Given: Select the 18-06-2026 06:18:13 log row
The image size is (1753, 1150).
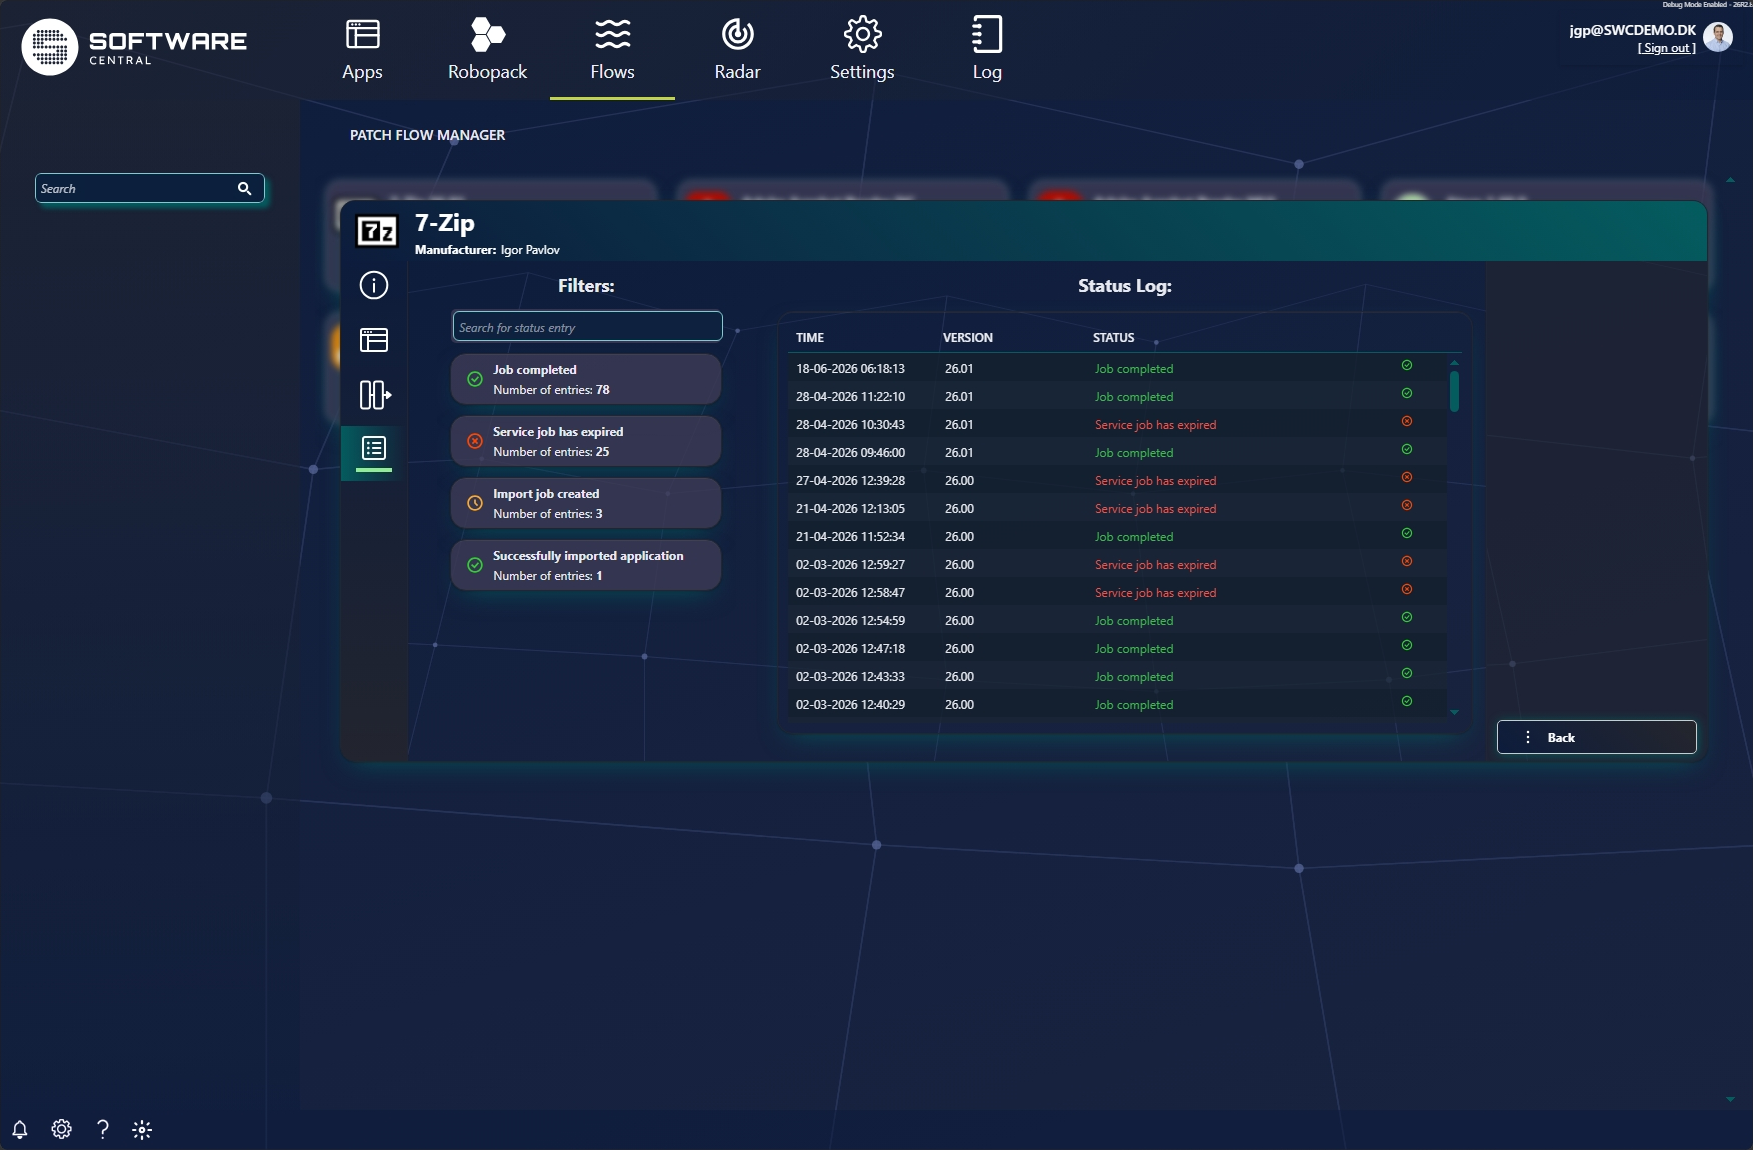Looking at the screenshot, I should [x=1117, y=368].
